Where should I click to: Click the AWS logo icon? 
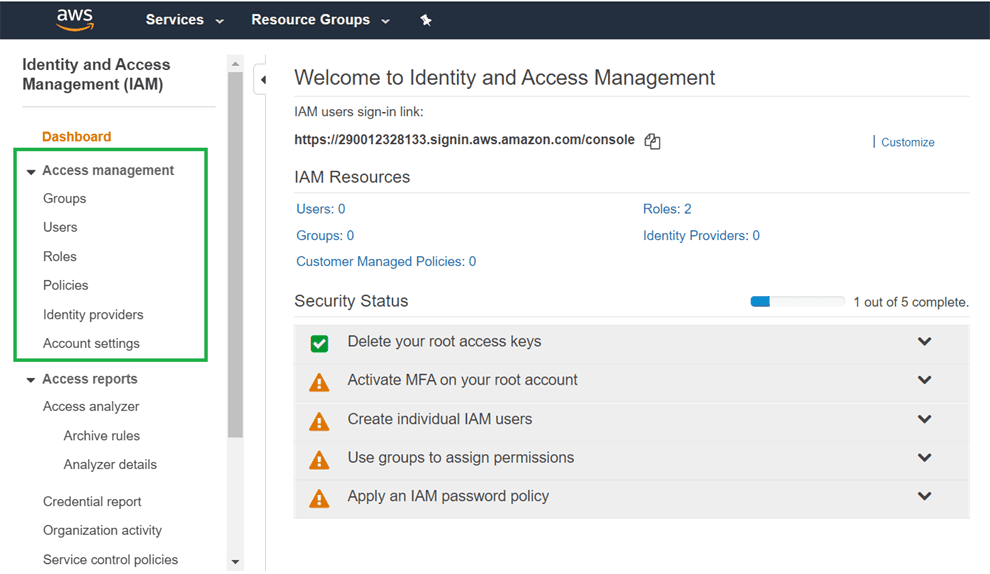75,20
